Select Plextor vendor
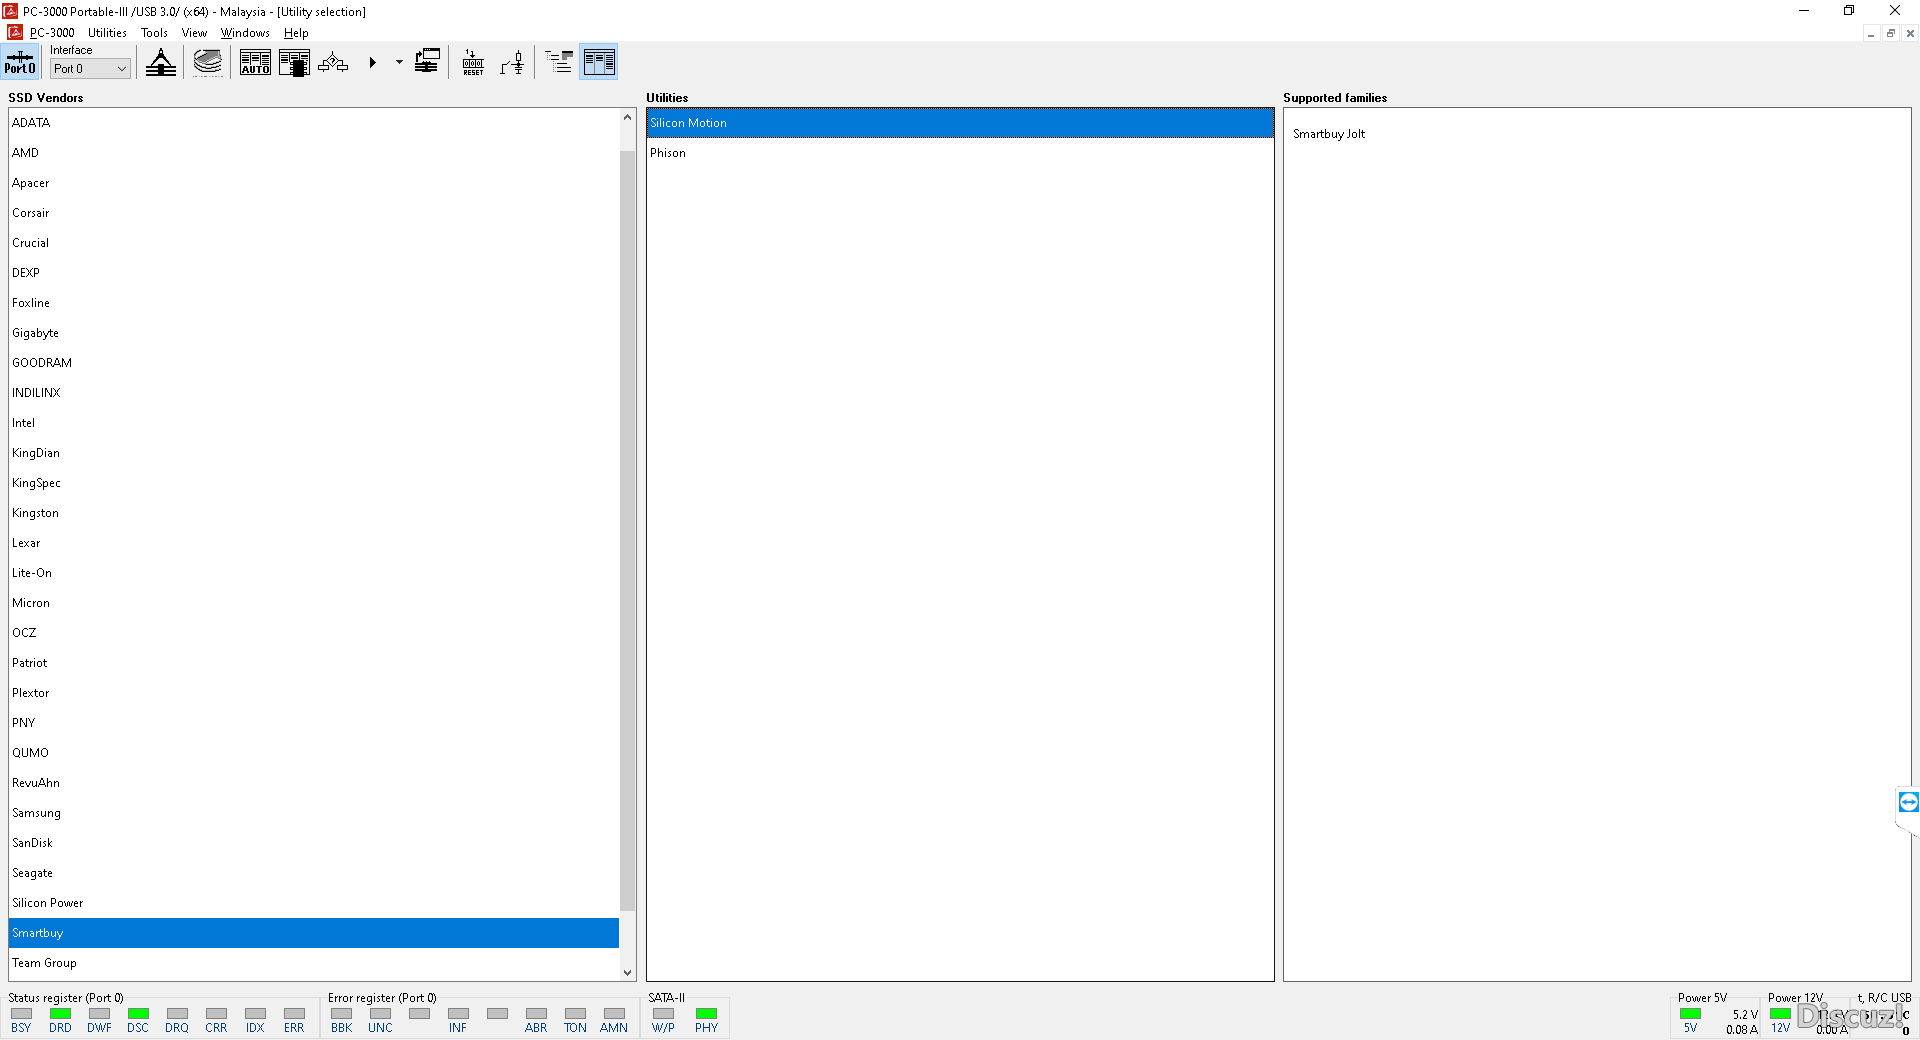The height and width of the screenshot is (1040, 1920). (314, 693)
